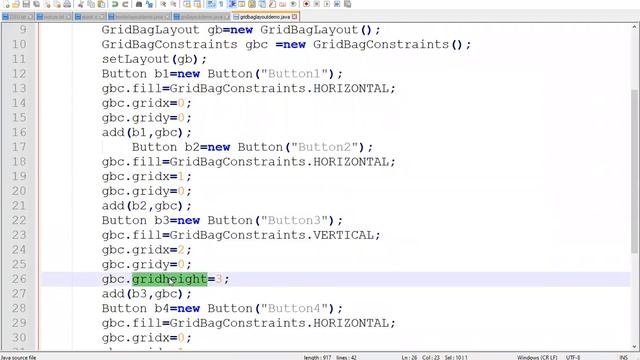Click gbc.gridx=2; on line 24
Screen dimensions: 640x360
click(147, 250)
